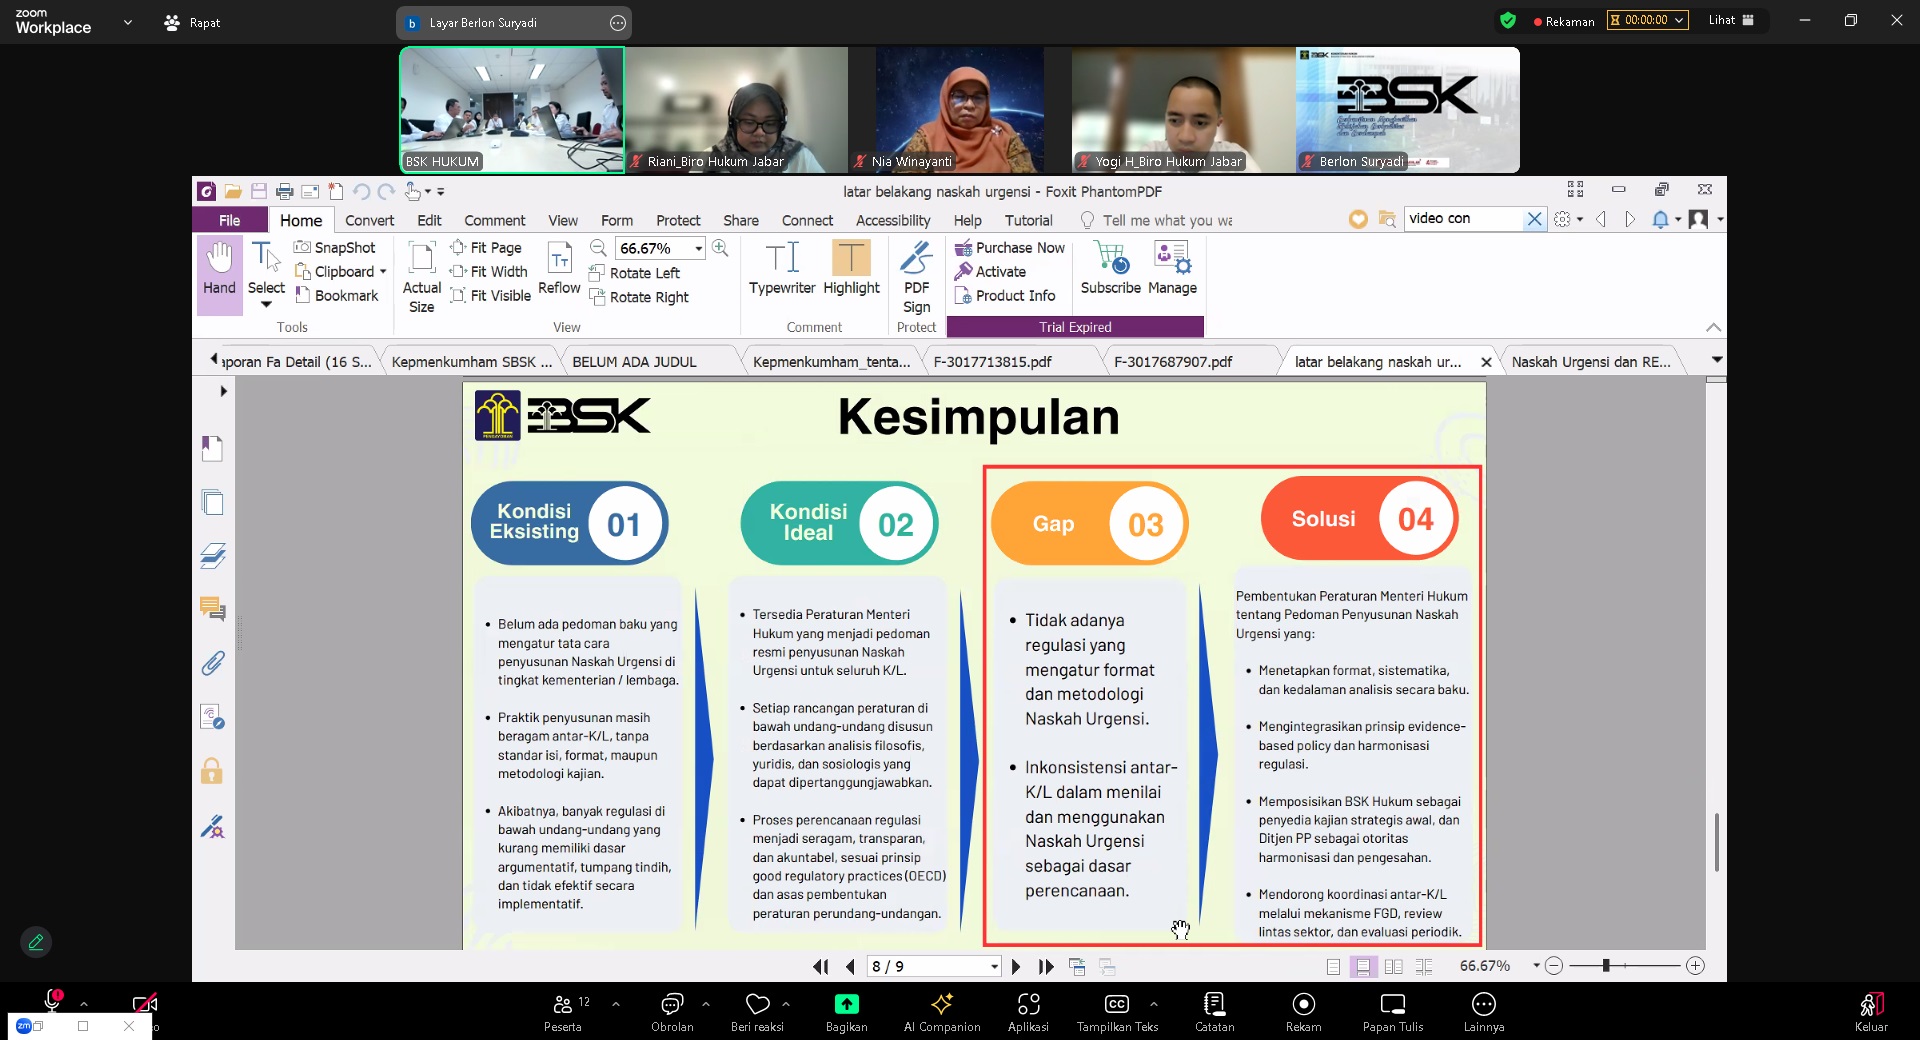Screen dimensions: 1920x1040
Task: Open the Comment ribbon tab
Action: 494,220
